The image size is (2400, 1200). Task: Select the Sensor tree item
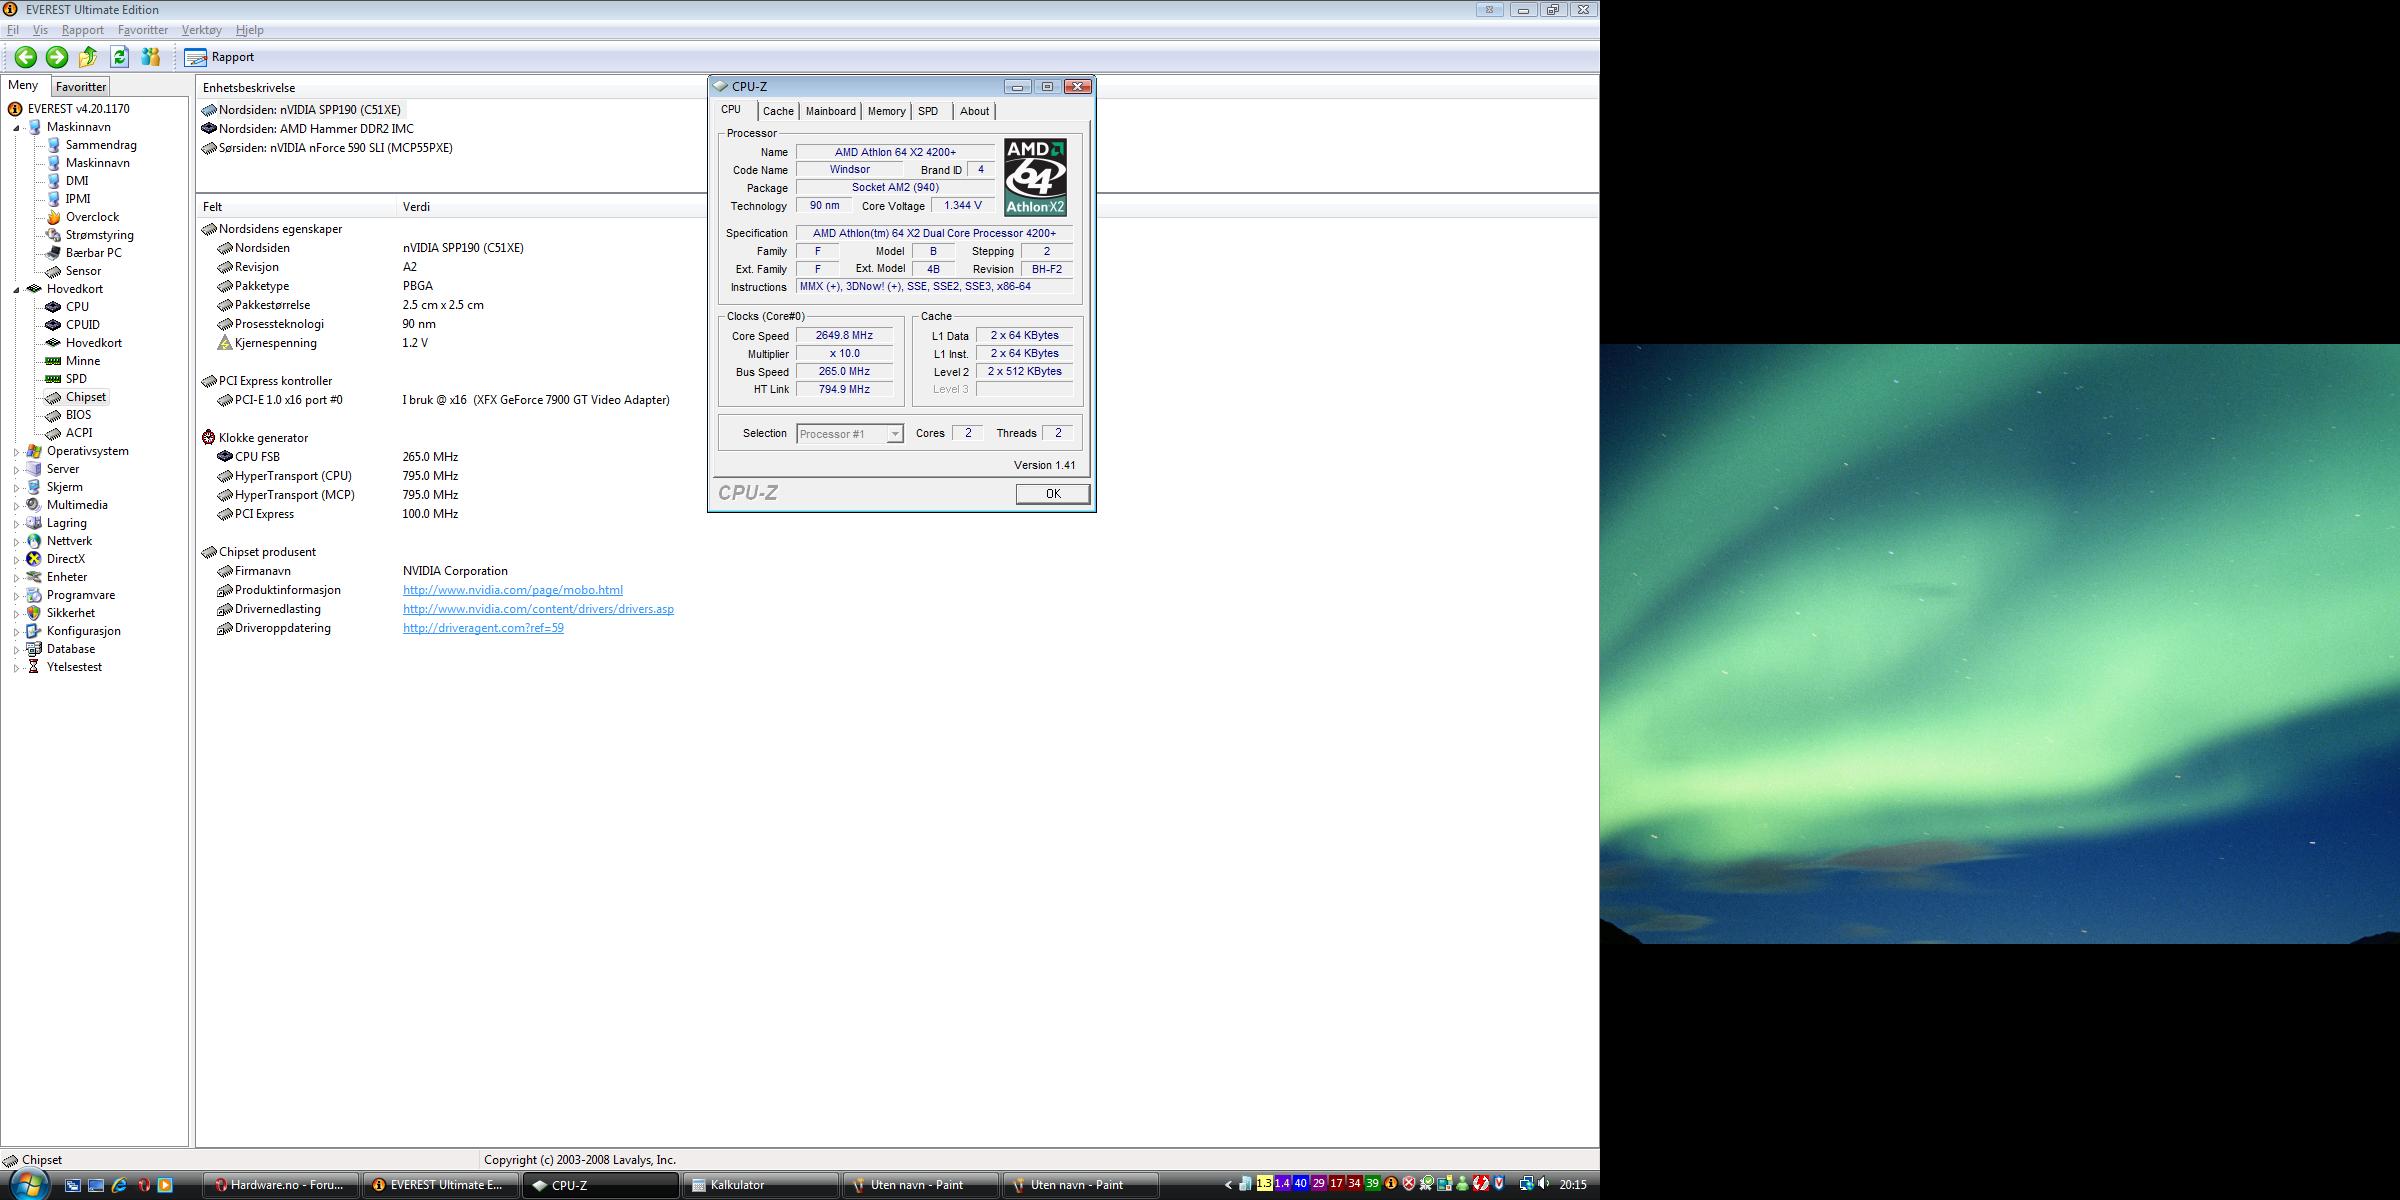(x=83, y=271)
